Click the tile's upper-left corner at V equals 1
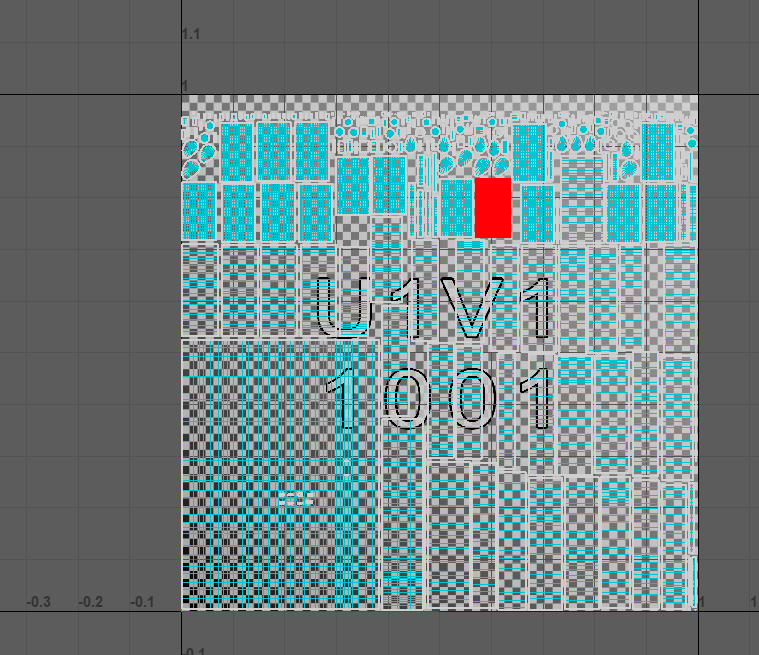This screenshot has height=655, width=759. (x=181, y=95)
